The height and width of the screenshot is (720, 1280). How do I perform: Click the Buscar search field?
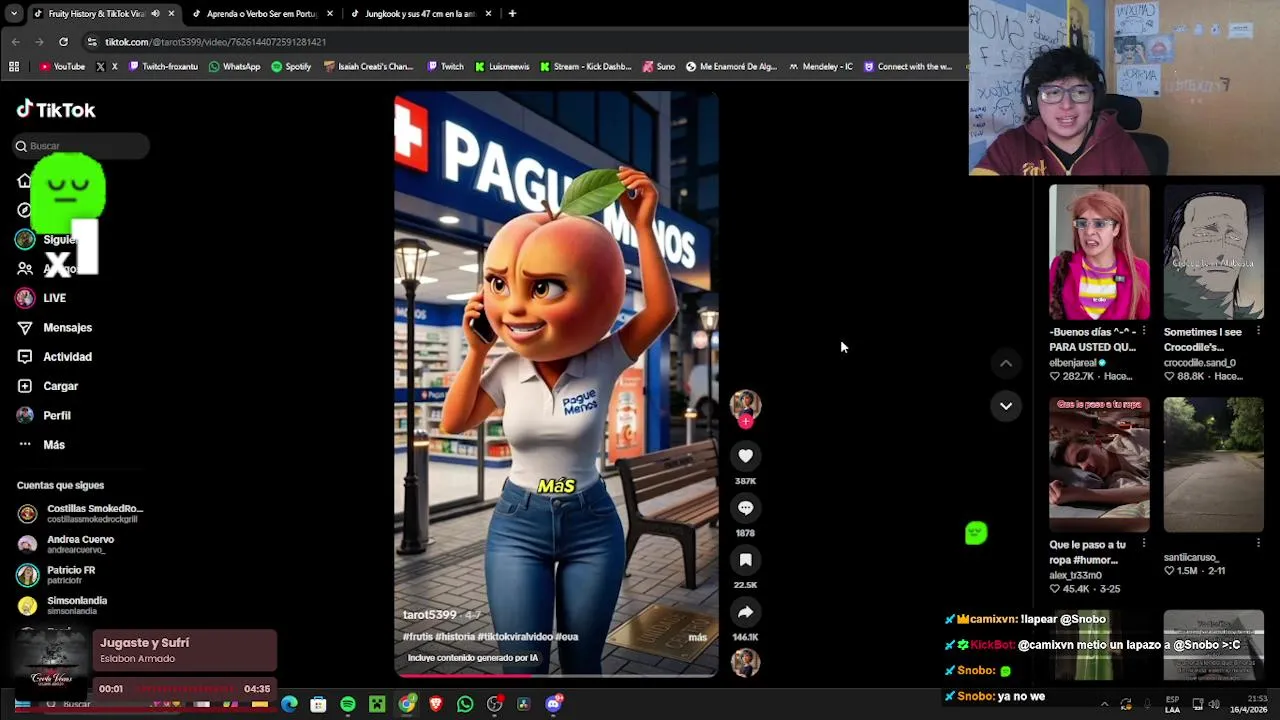pyautogui.click(x=80, y=146)
